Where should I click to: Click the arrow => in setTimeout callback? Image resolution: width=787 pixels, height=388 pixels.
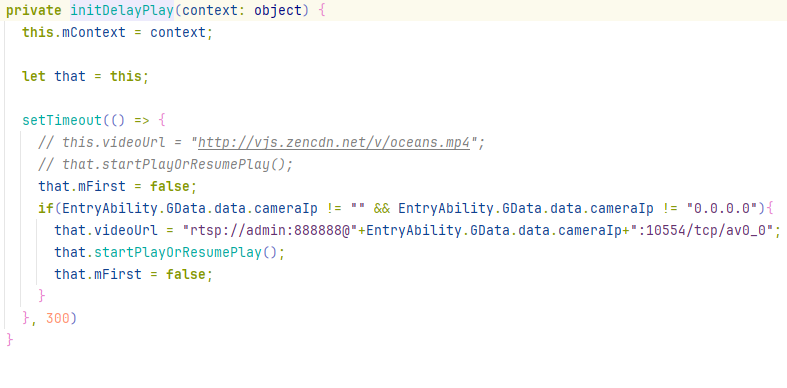142,120
